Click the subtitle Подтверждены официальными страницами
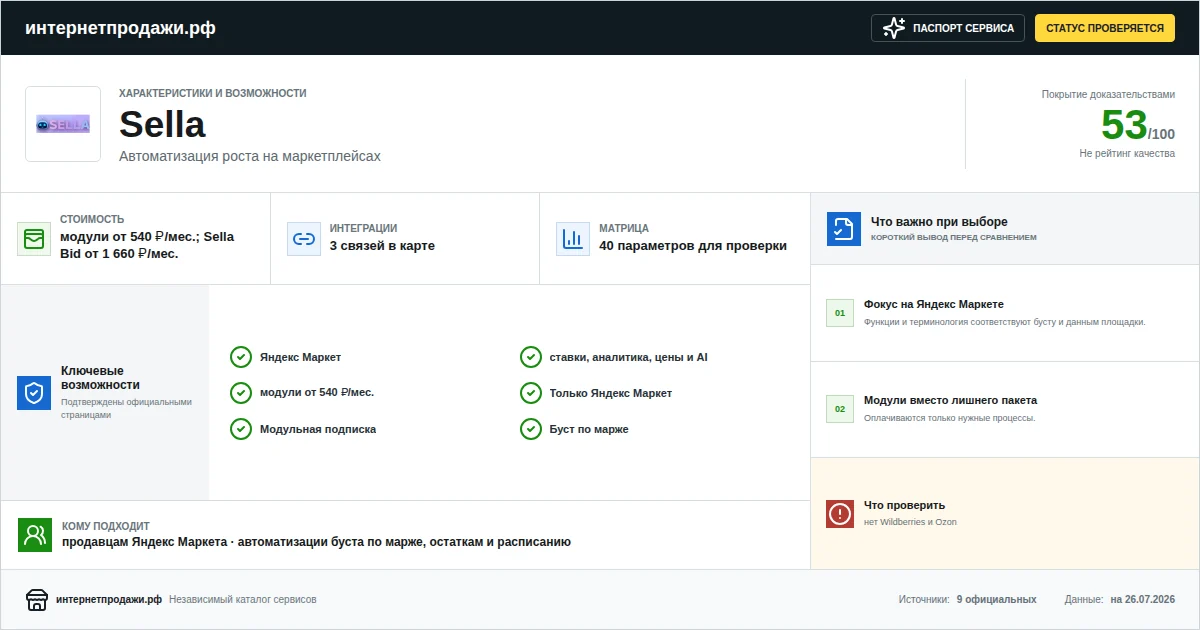This screenshot has width=1200, height=630. pyautogui.click(x=126, y=408)
